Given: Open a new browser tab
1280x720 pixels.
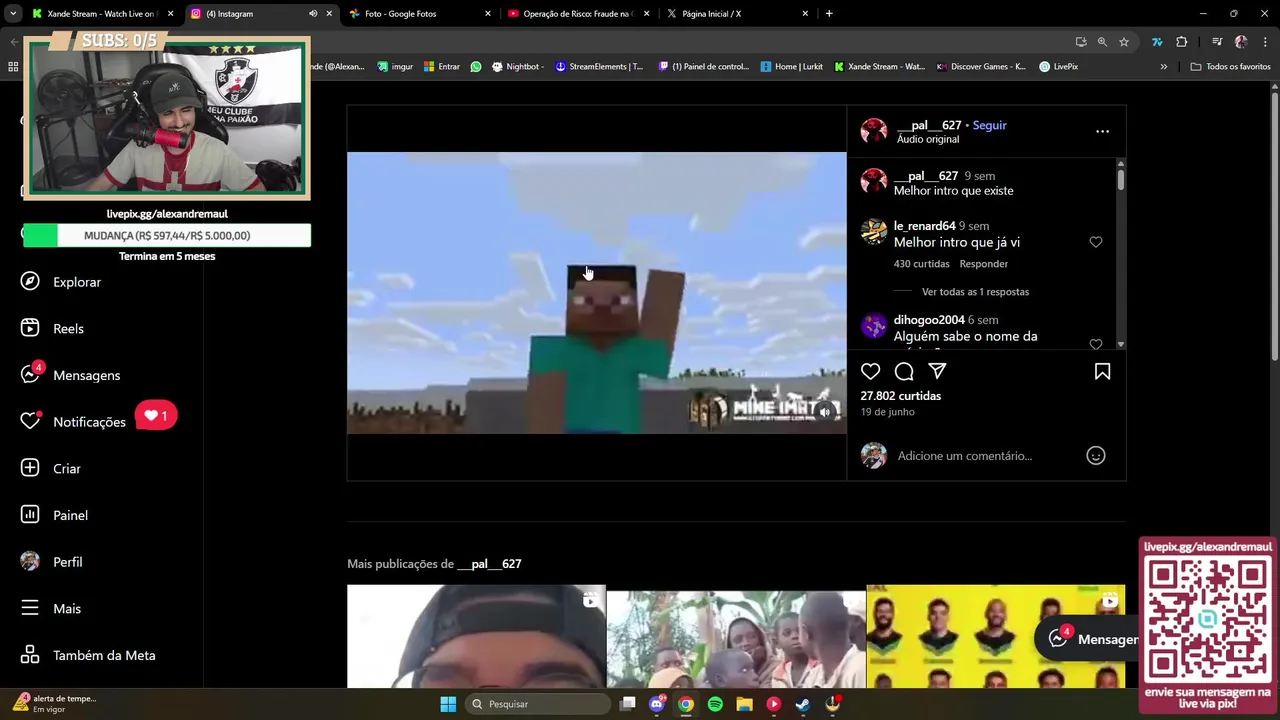Looking at the screenshot, I should pos(829,14).
